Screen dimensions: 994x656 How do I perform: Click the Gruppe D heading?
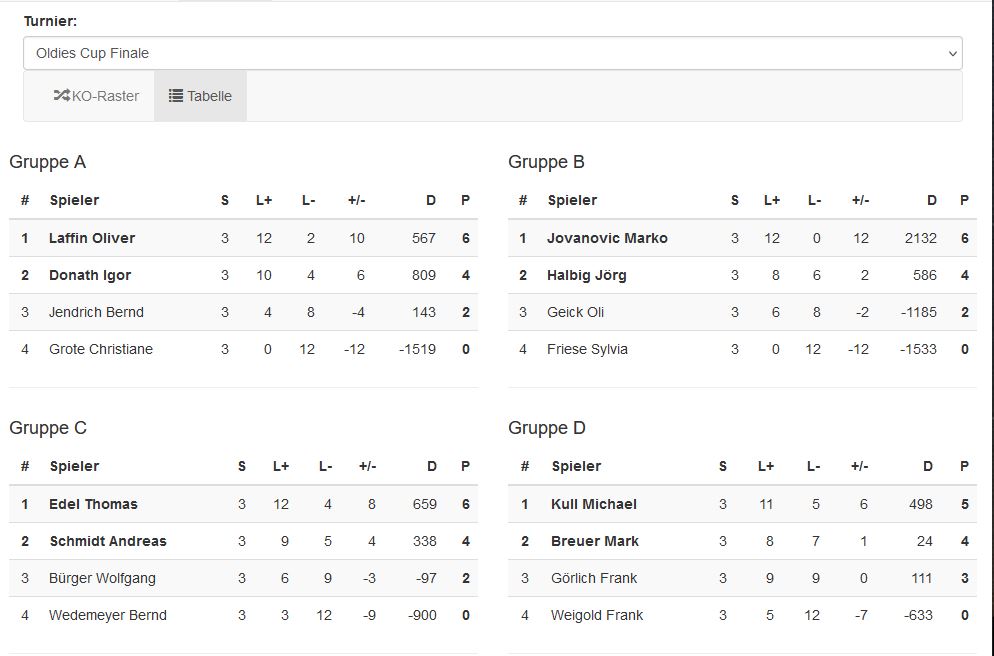pyautogui.click(x=546, y=428)
